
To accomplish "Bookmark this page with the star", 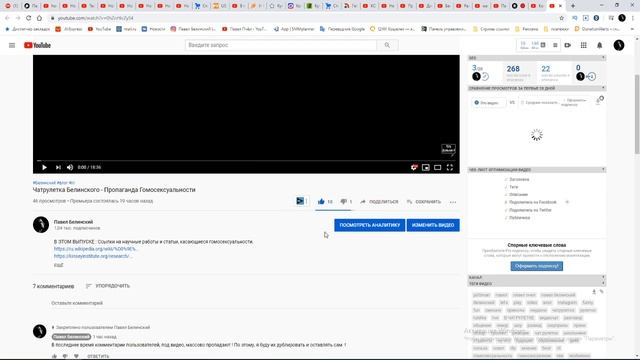I will [x=561, y=18].
